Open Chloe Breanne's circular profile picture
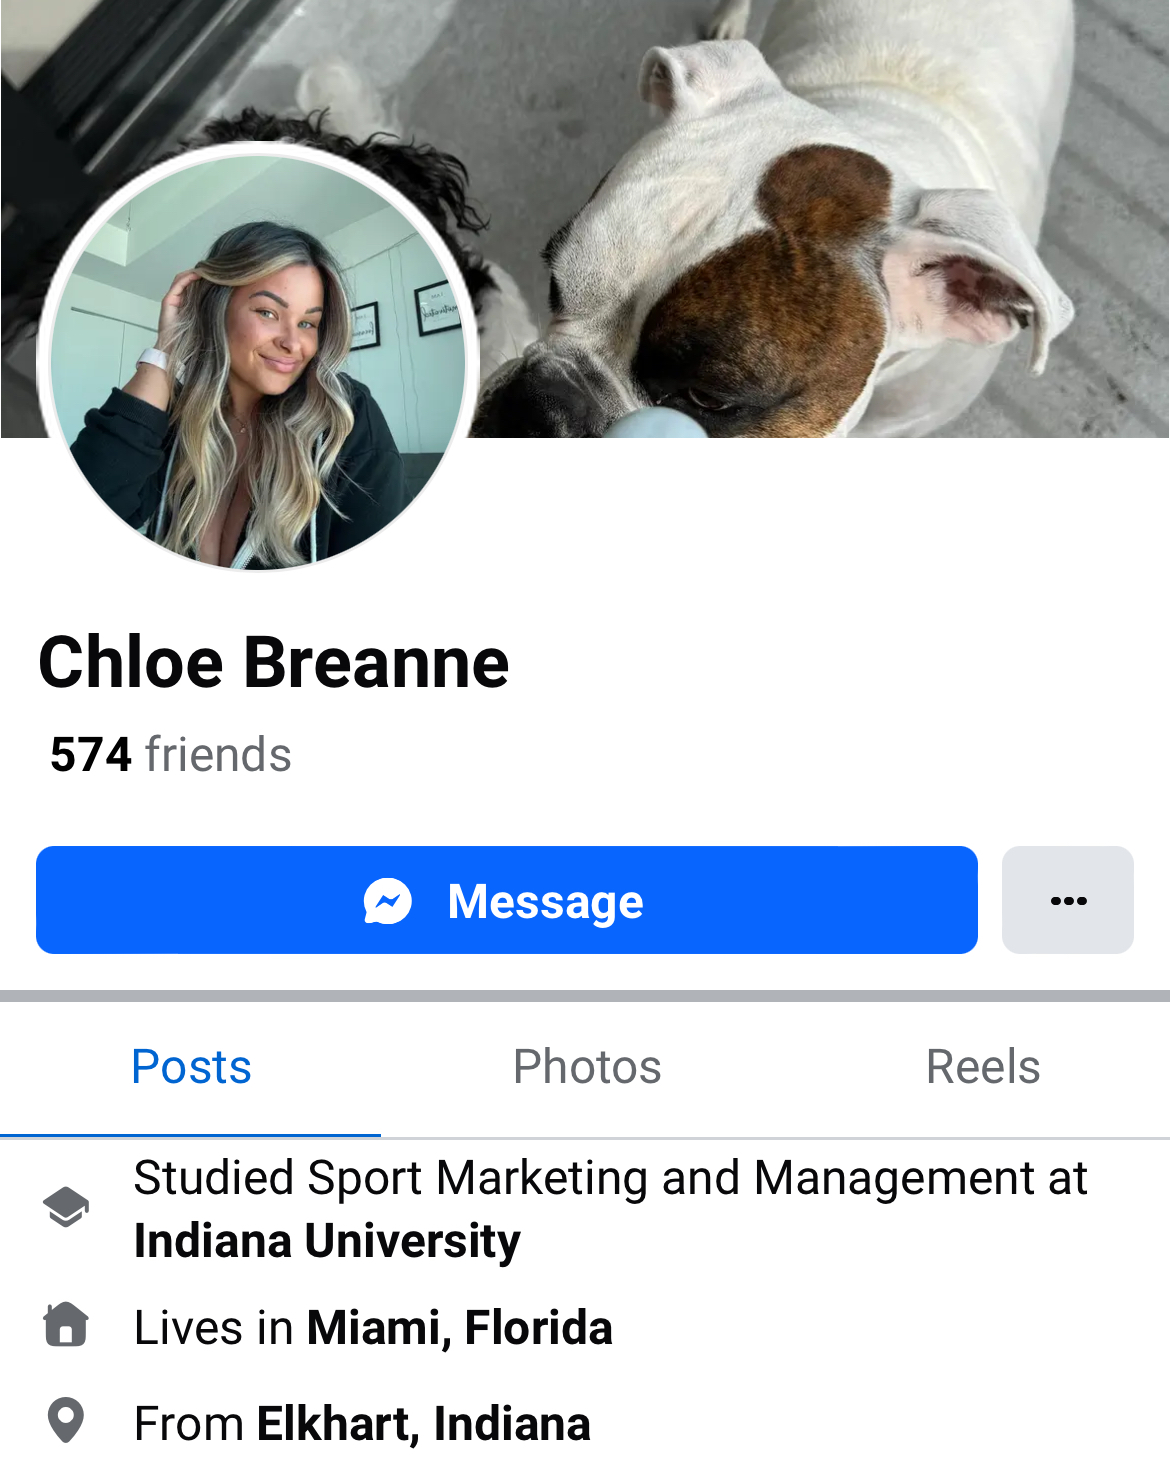The image size is (1170, 1472). pos(258,360)
